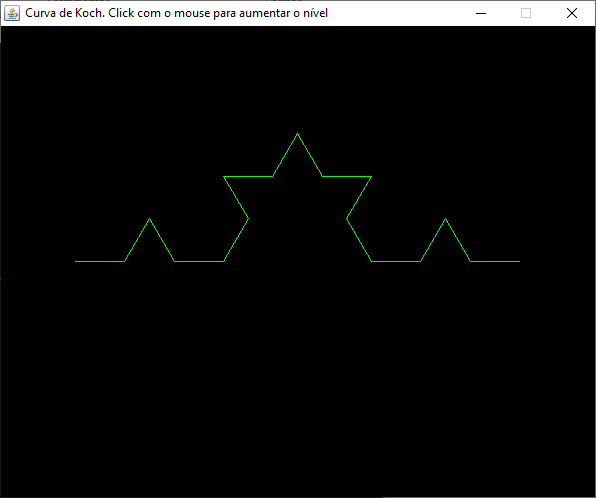Close the Curva de Koch window
596x498 pixels.
[x=572, y=13]
